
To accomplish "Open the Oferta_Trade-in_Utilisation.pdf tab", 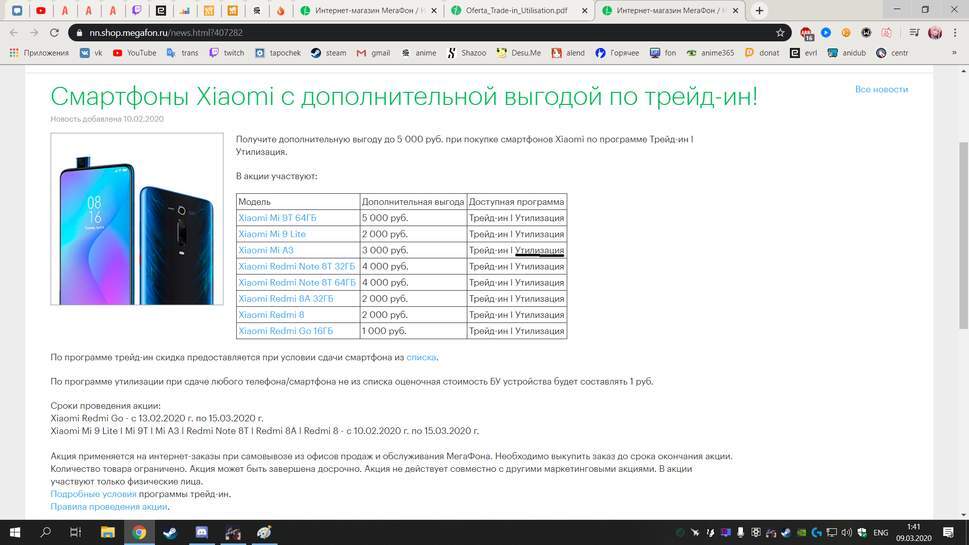I will point(517,11).
